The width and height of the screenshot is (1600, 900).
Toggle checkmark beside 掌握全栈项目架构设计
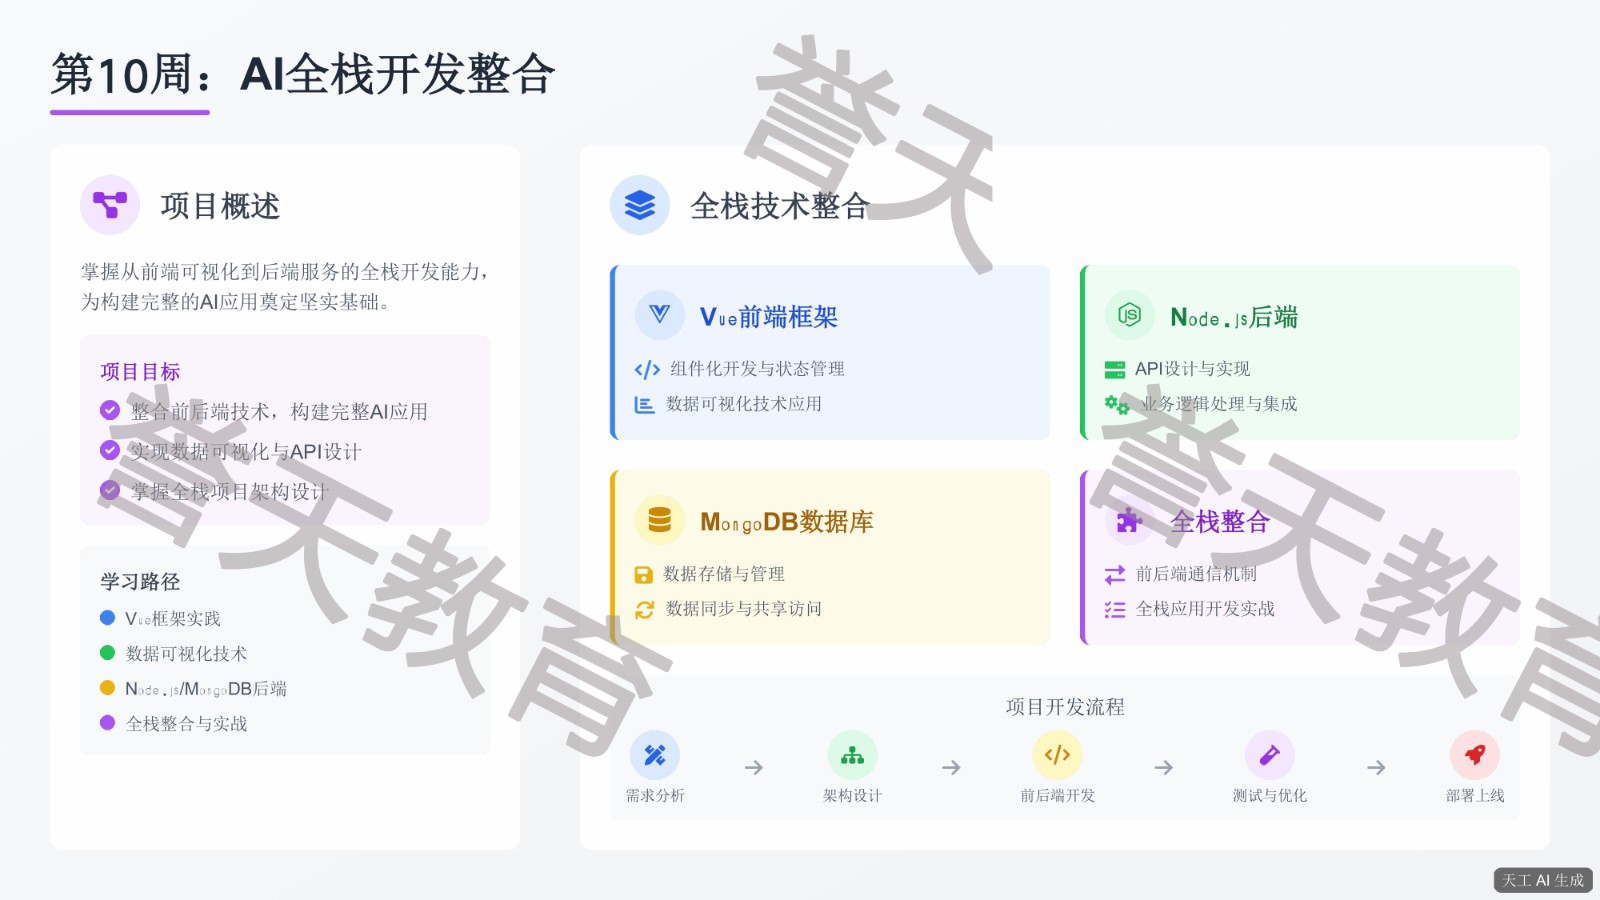110,490
